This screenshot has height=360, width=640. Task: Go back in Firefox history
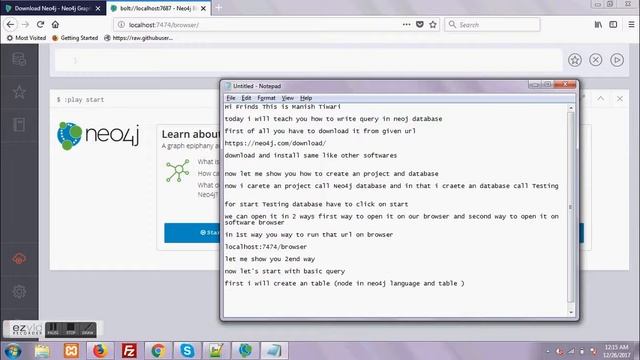click(x=10, y=24)
